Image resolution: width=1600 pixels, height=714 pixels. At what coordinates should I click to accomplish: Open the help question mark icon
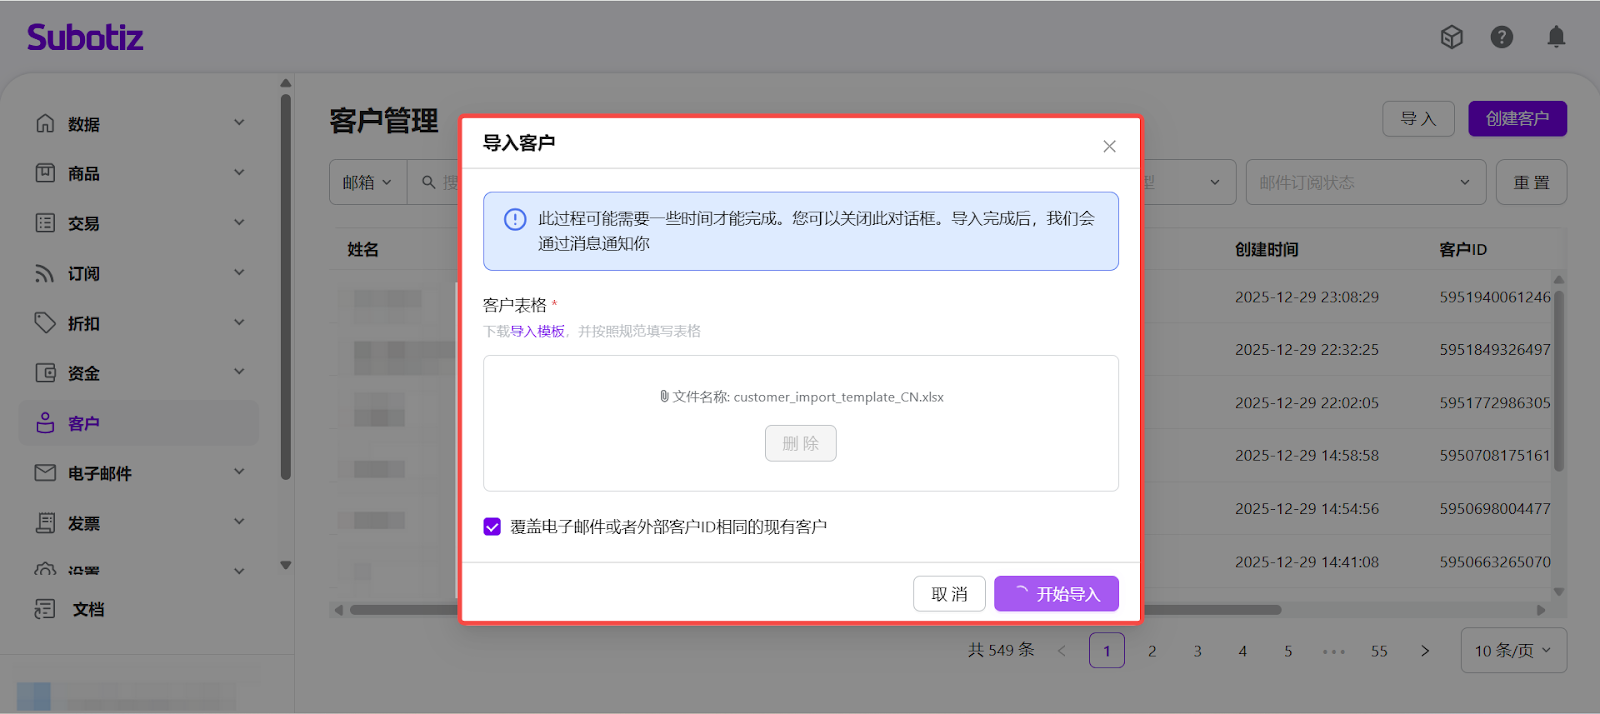pyautogui.click(x=1501, y=37)
